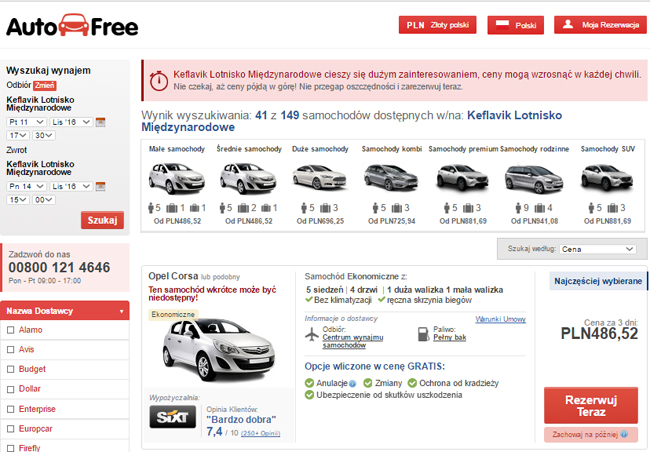Open the pickup minute dropdown 30
This screenshot has height=452, width=650.
(x=44, y=135)
